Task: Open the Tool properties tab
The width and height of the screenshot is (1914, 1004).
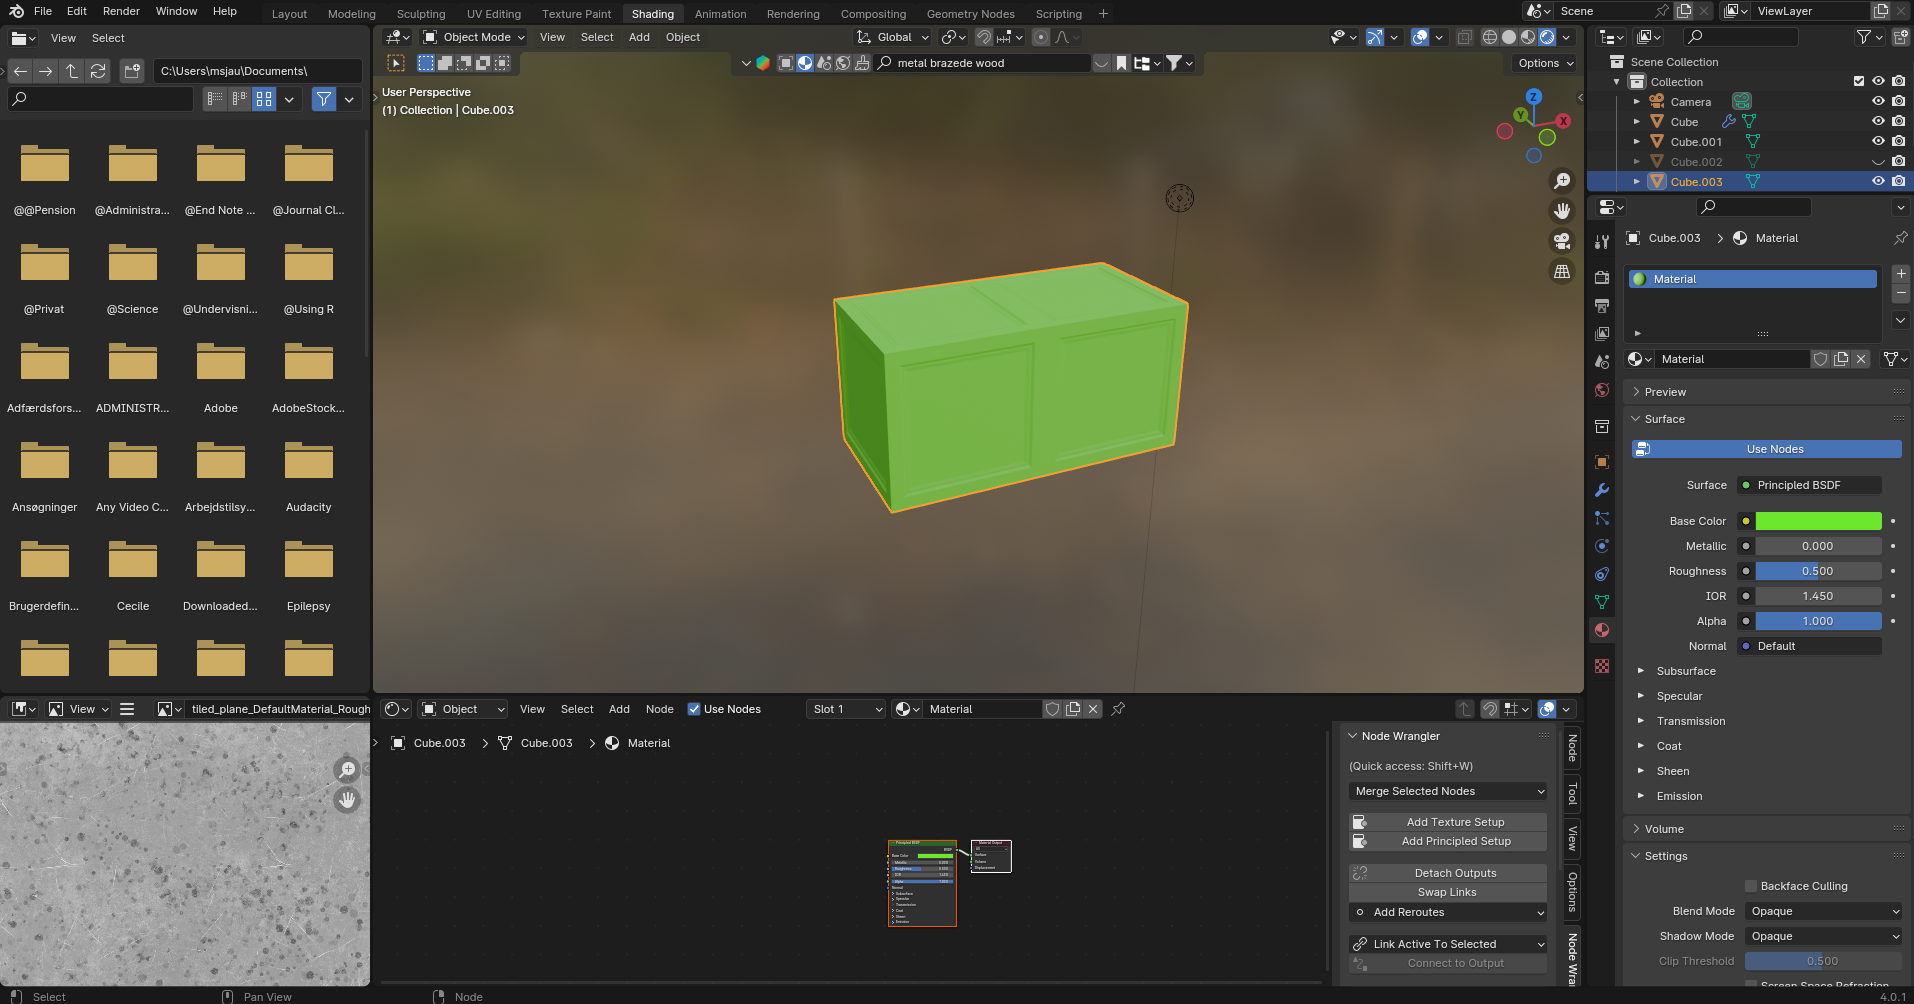Action: coord(1602,241)
